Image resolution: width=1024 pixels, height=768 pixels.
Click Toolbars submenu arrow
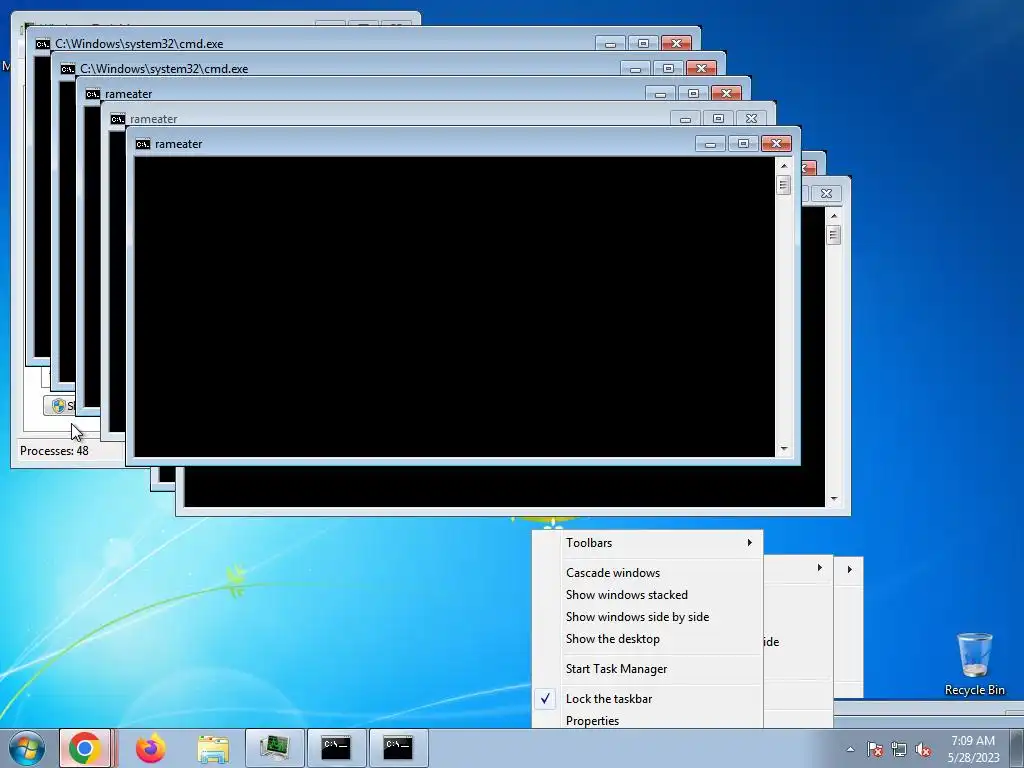pos(749,543)
